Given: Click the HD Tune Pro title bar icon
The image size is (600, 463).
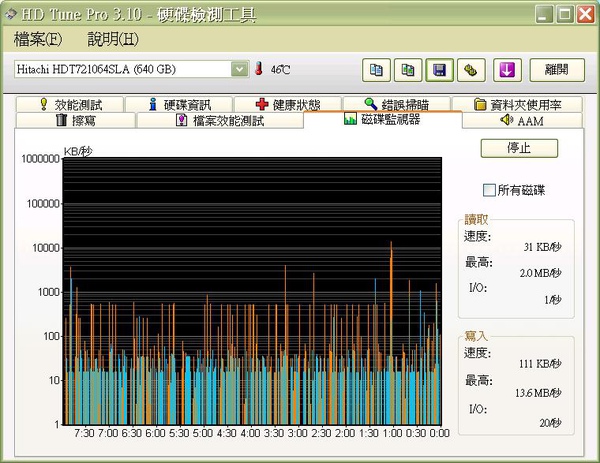Looking at the screenshot, I should (11, 14).
